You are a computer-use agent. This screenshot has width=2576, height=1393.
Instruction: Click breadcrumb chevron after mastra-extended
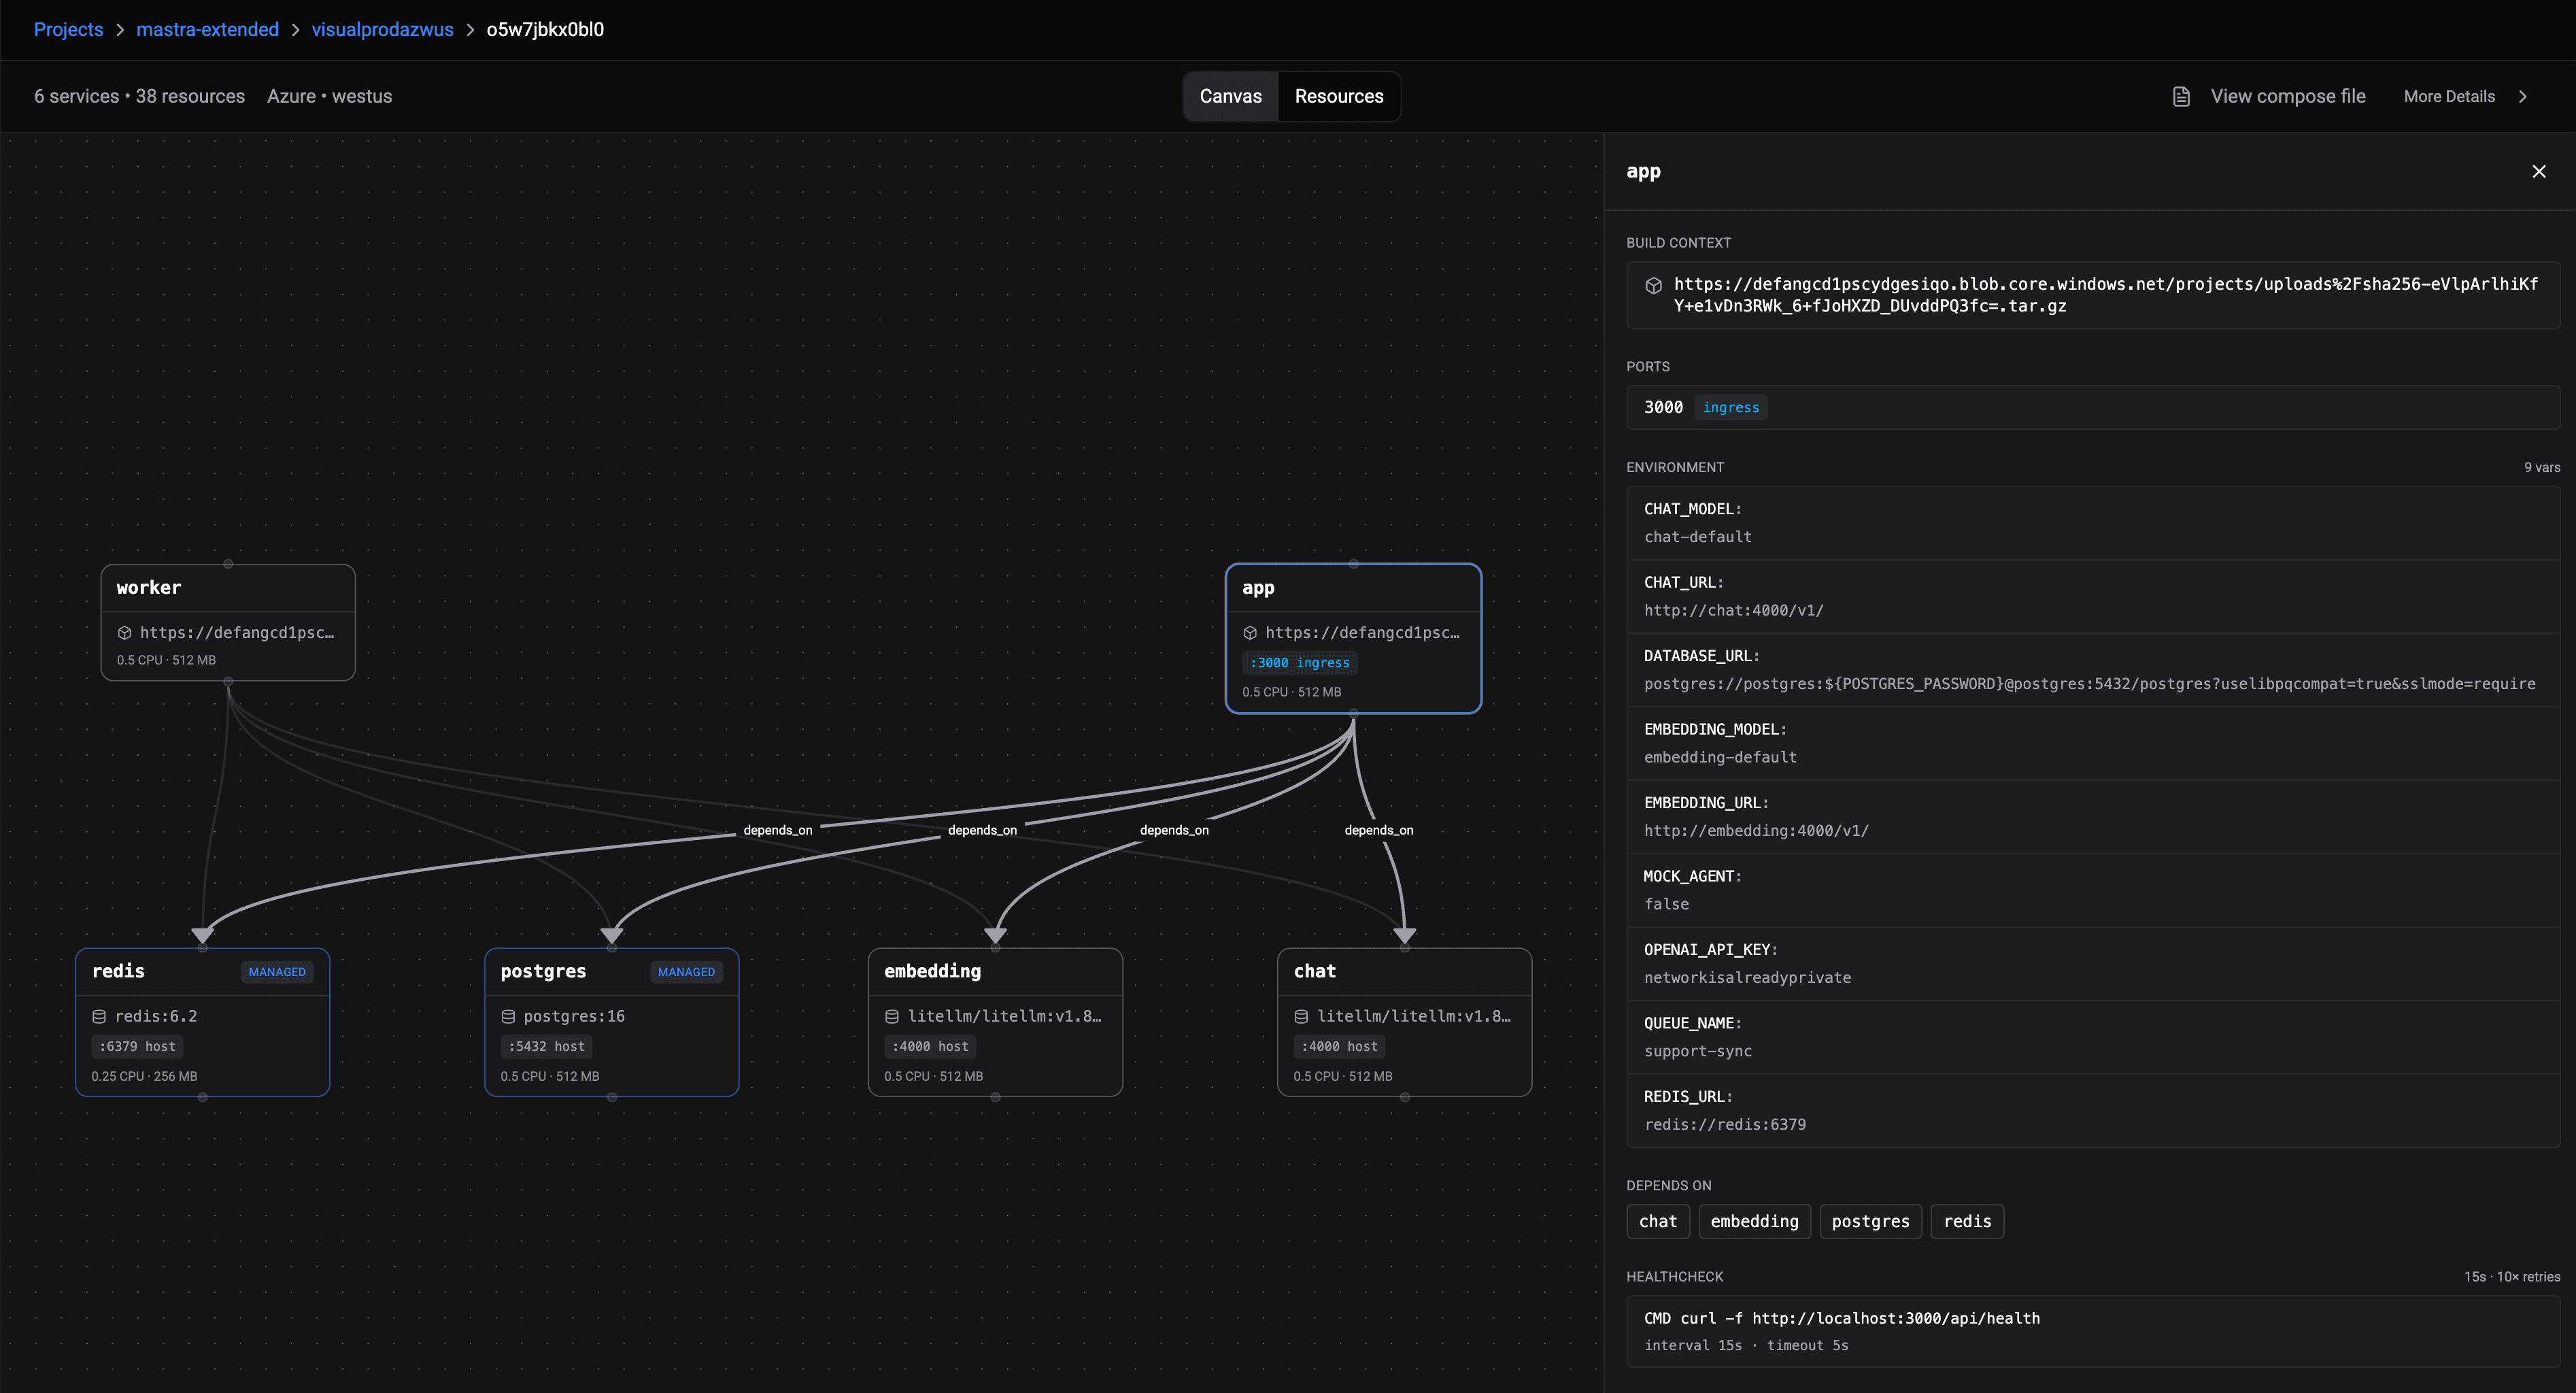pyautogui.click(x=296, y=30)
